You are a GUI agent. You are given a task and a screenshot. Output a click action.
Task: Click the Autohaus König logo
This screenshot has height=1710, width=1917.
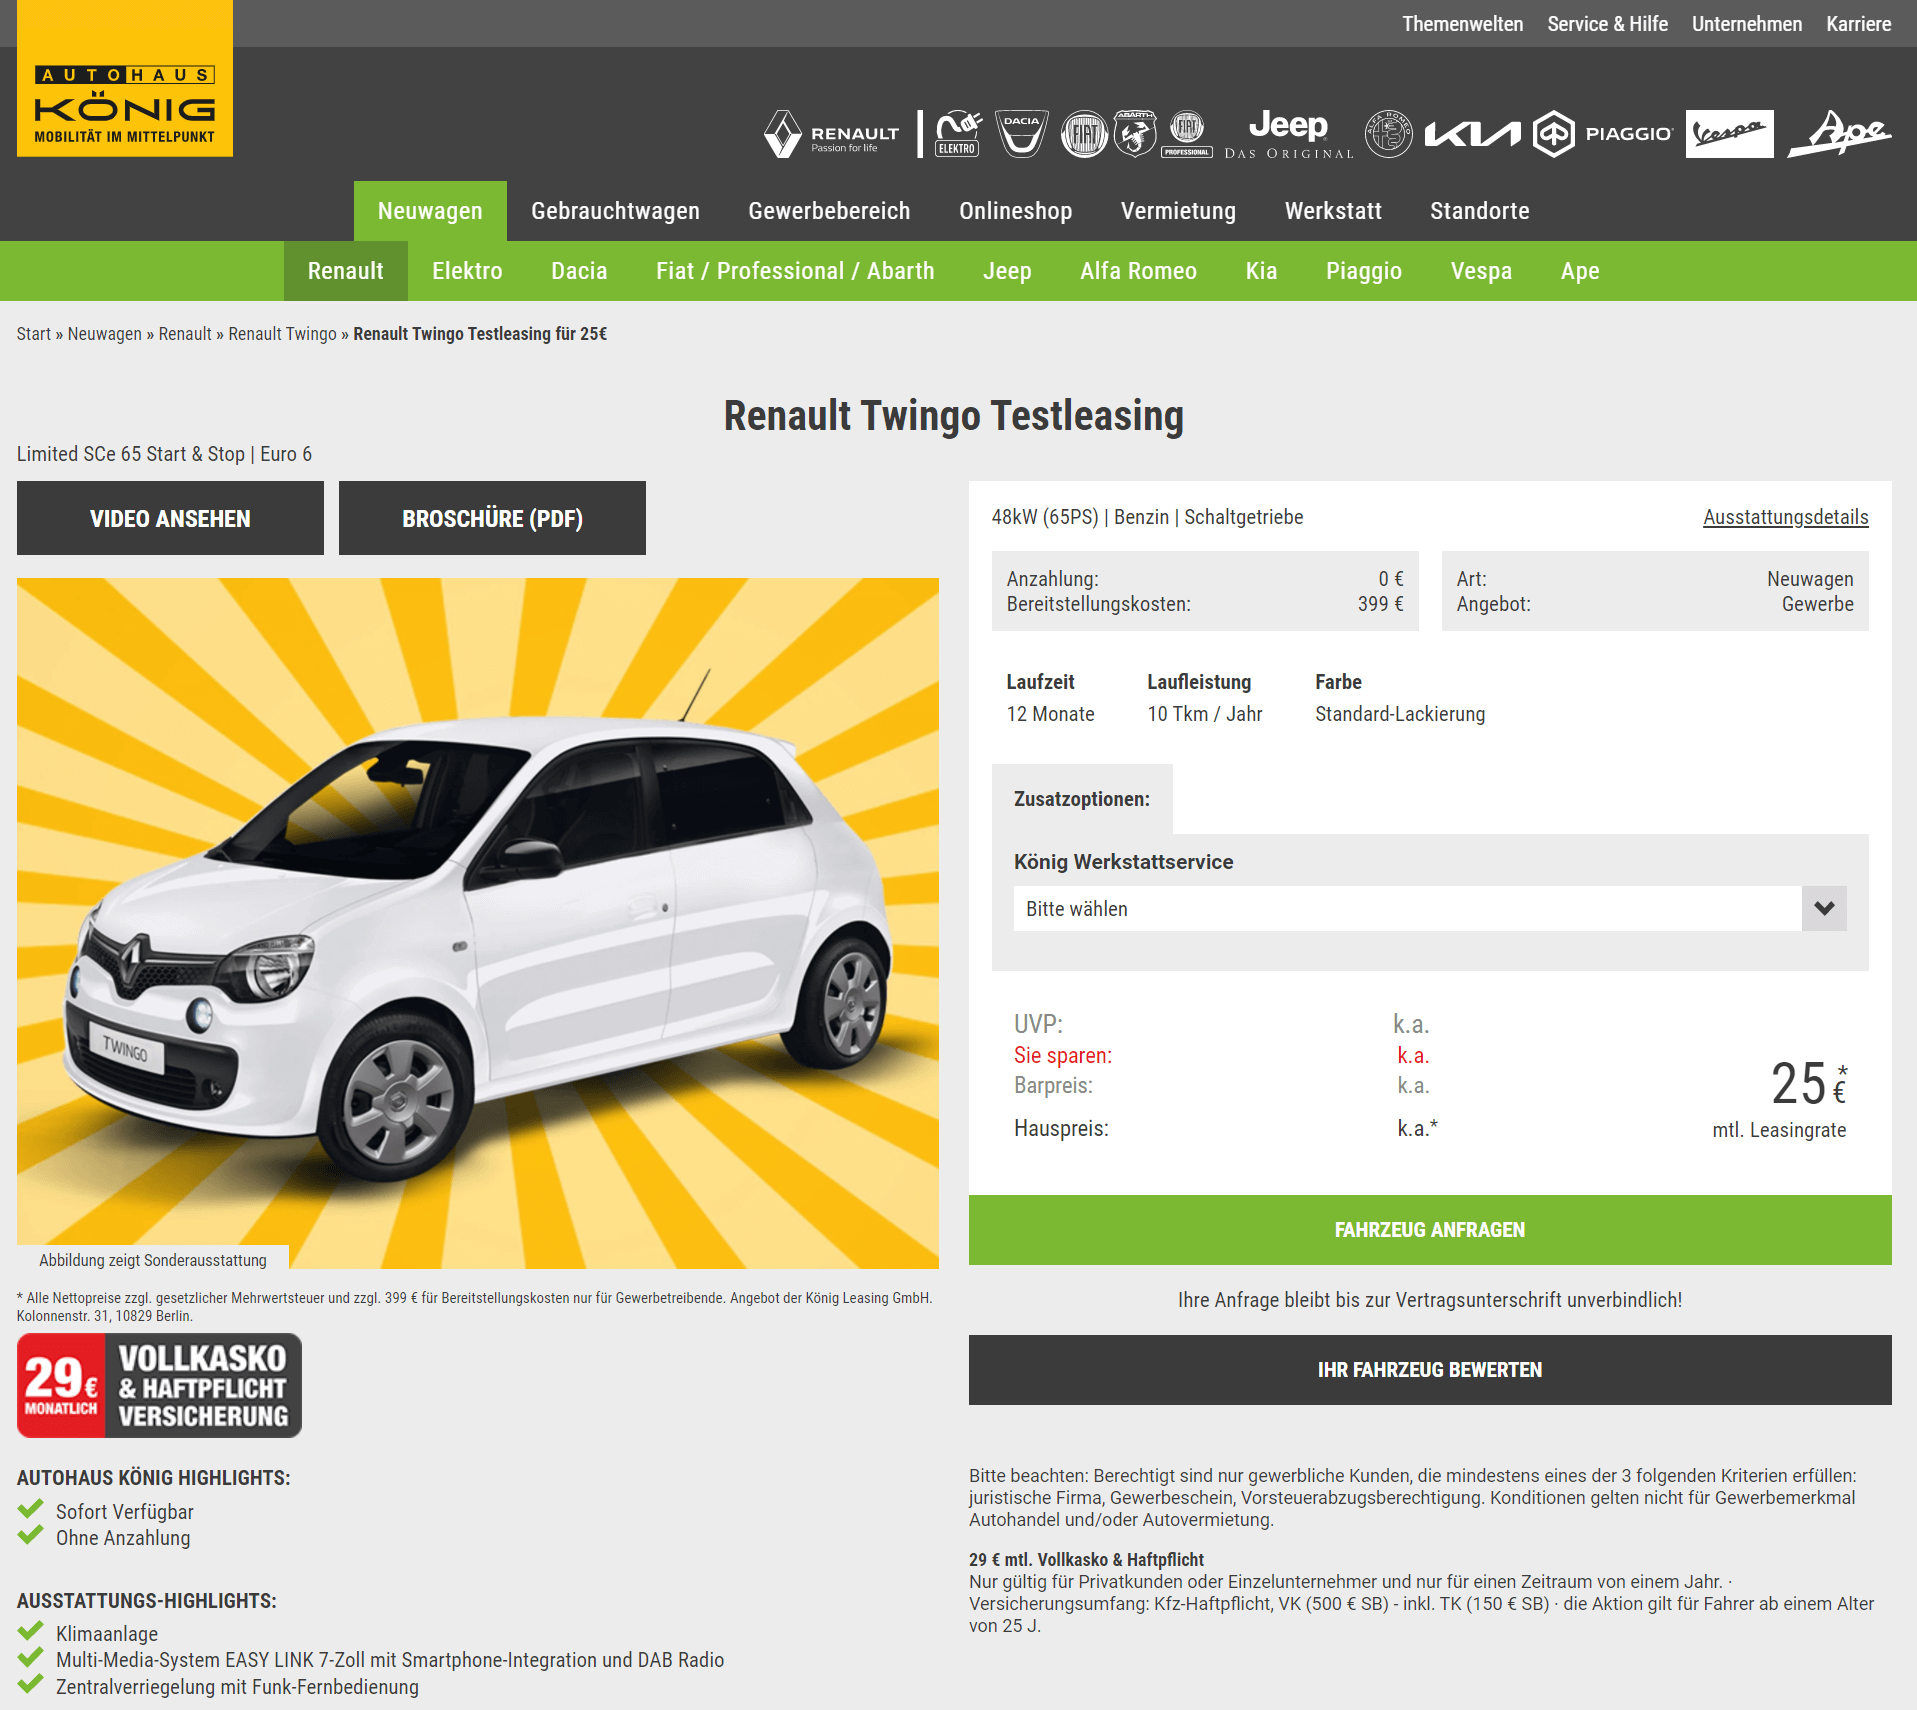(x=125, y=78)
